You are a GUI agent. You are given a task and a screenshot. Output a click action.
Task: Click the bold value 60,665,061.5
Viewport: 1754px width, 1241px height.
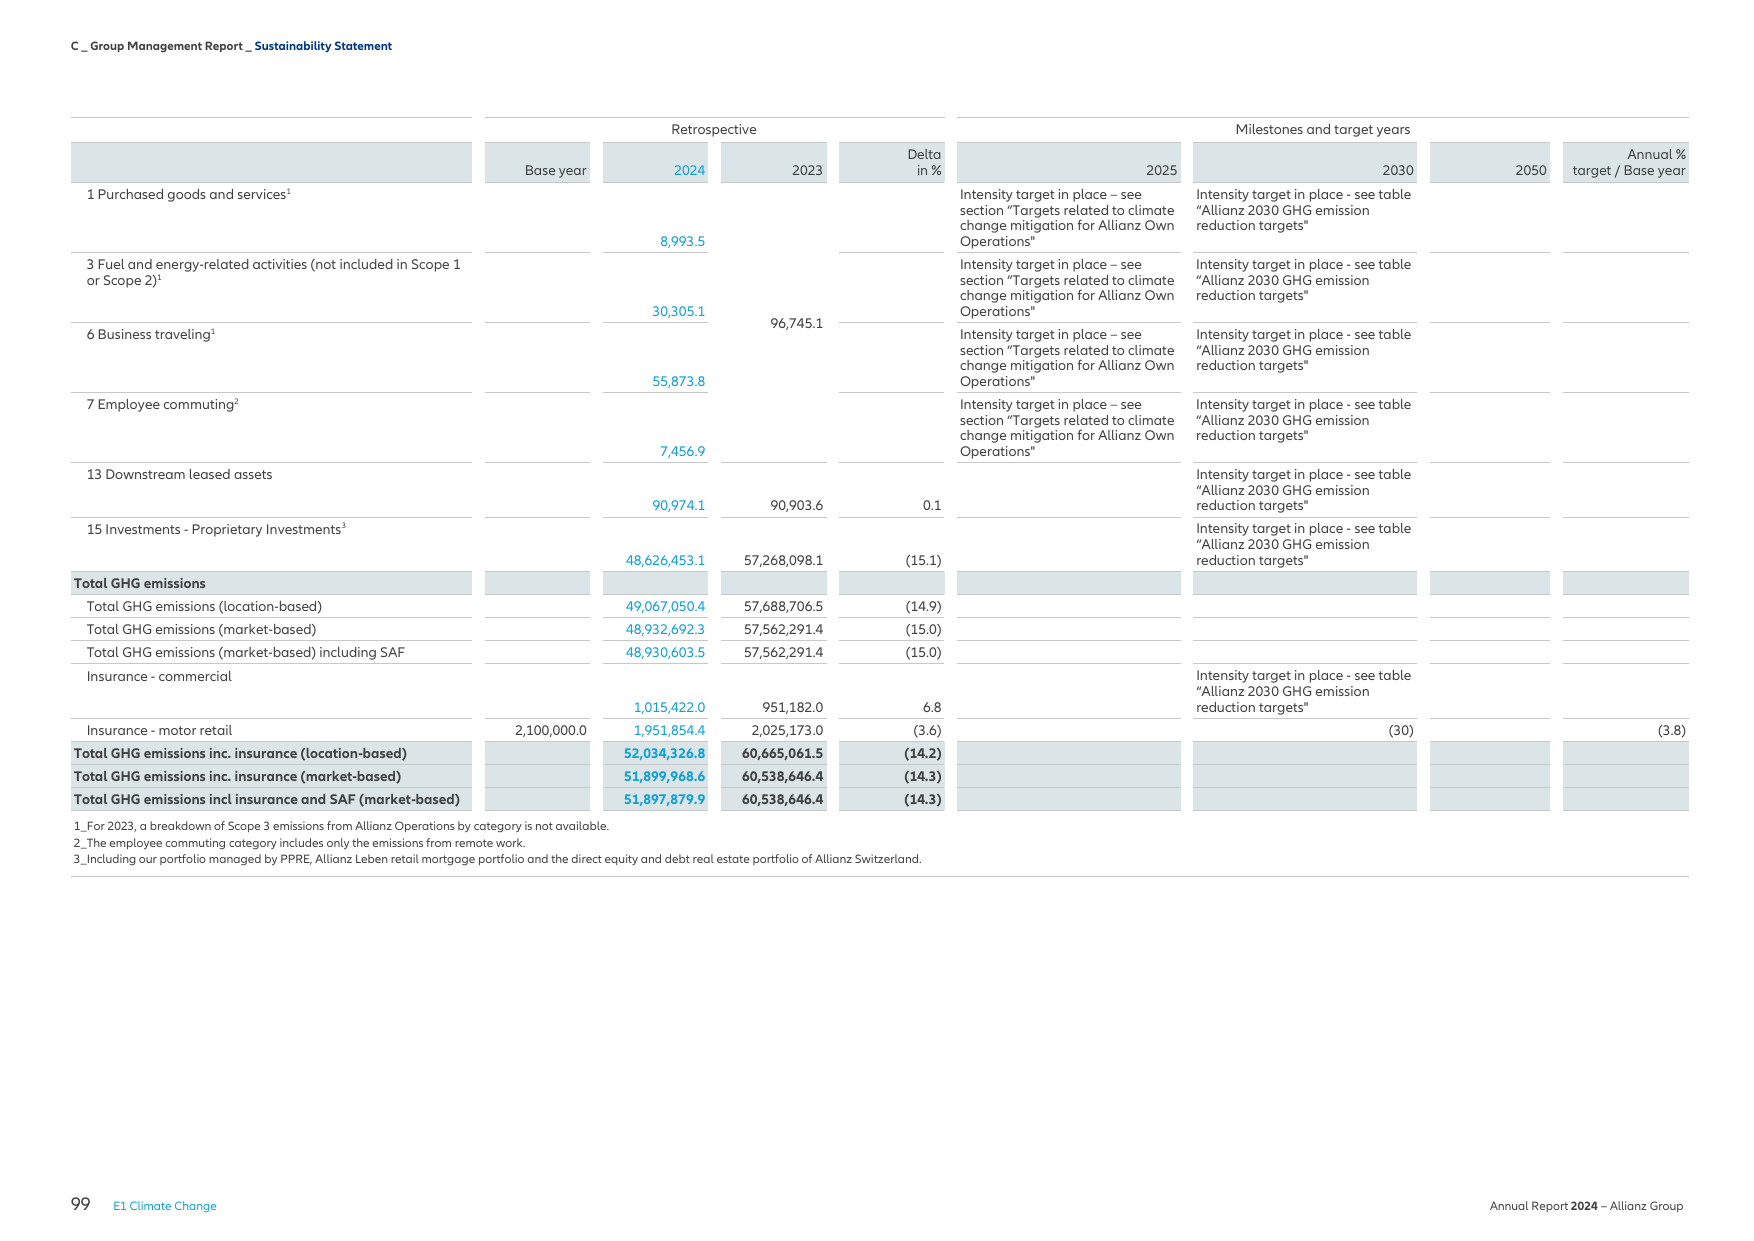(x=782, y=753)
